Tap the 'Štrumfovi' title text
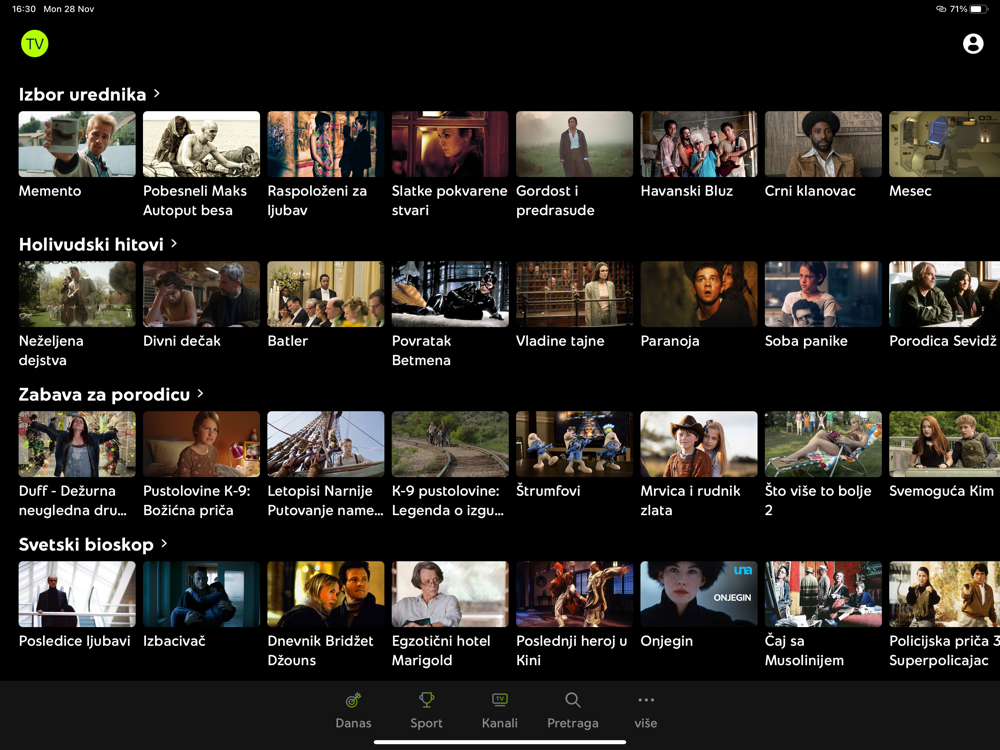1000x750 pixels. pyautogui.click(x=548, y=490)
